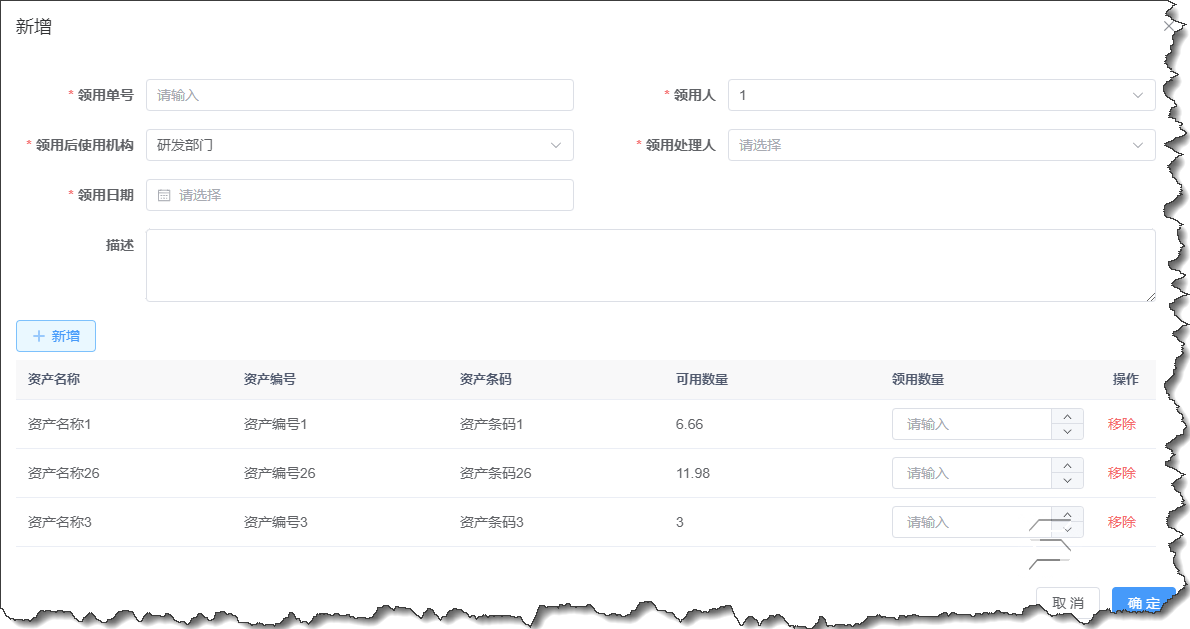
Task: Remove 资产名称3 via its 移除 link
Action: (1121, 521)
